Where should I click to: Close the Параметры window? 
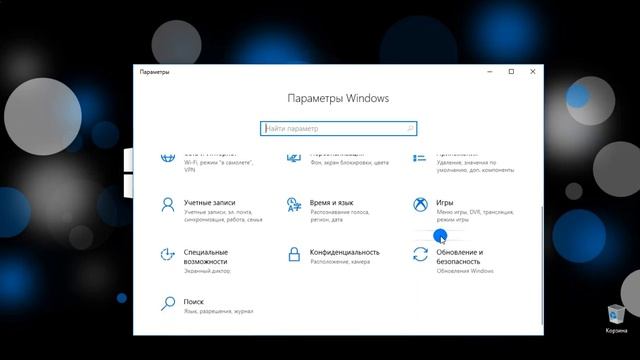[x=533, y=71]
